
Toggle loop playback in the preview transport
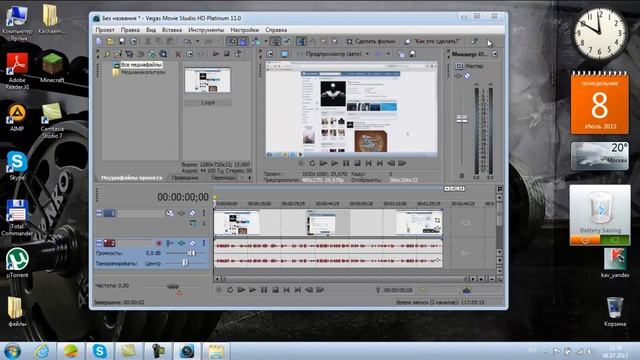tap(312, 163)
